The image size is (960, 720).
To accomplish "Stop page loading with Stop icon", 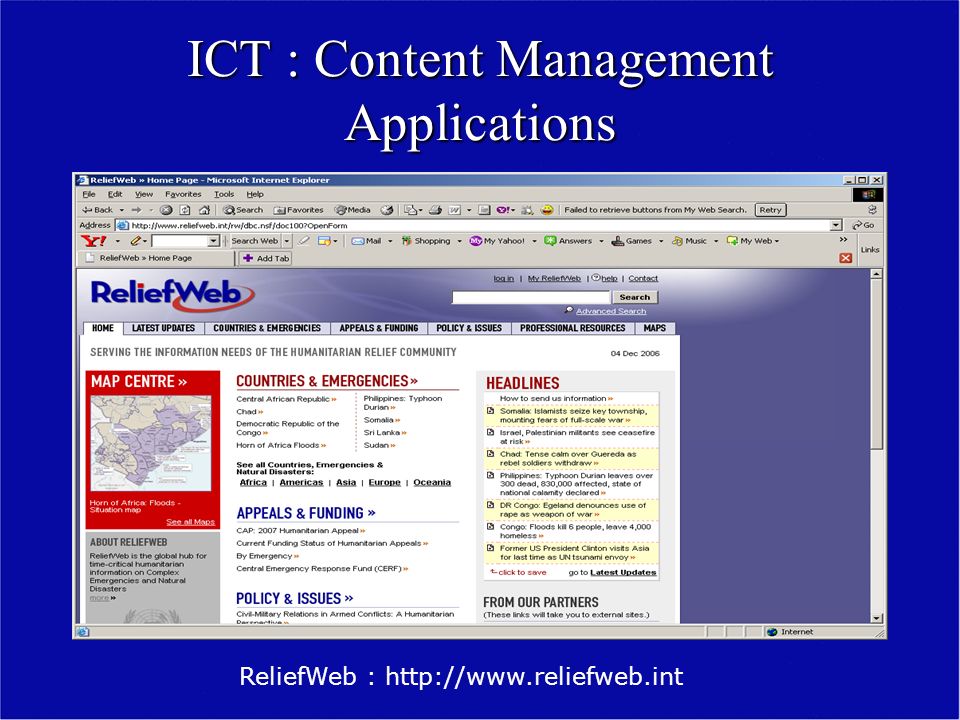I will 166,210.
